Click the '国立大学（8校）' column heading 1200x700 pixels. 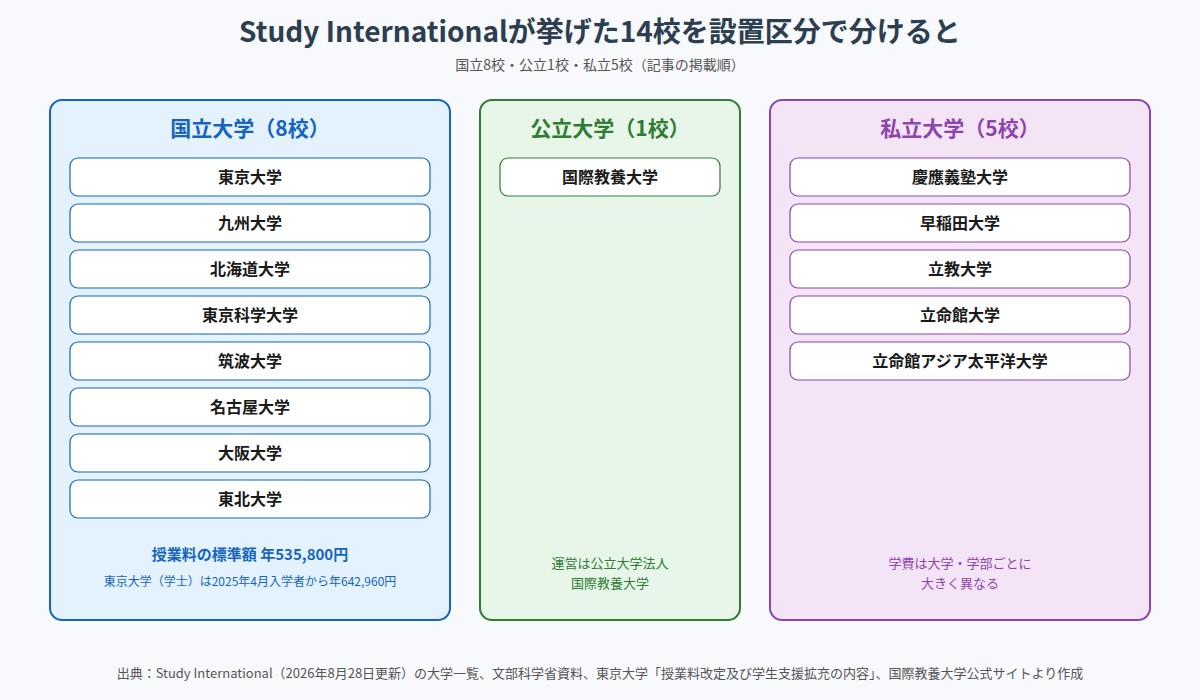pos(250,128)
